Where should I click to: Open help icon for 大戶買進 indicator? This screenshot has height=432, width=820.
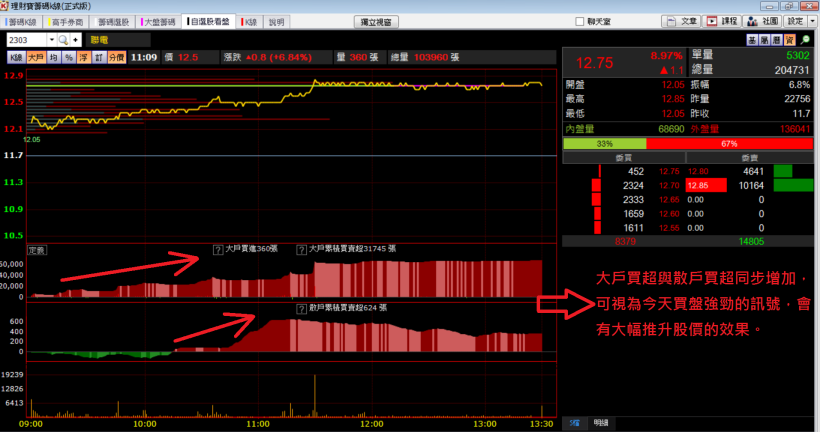pyautogui.click(x=217, y=249)
